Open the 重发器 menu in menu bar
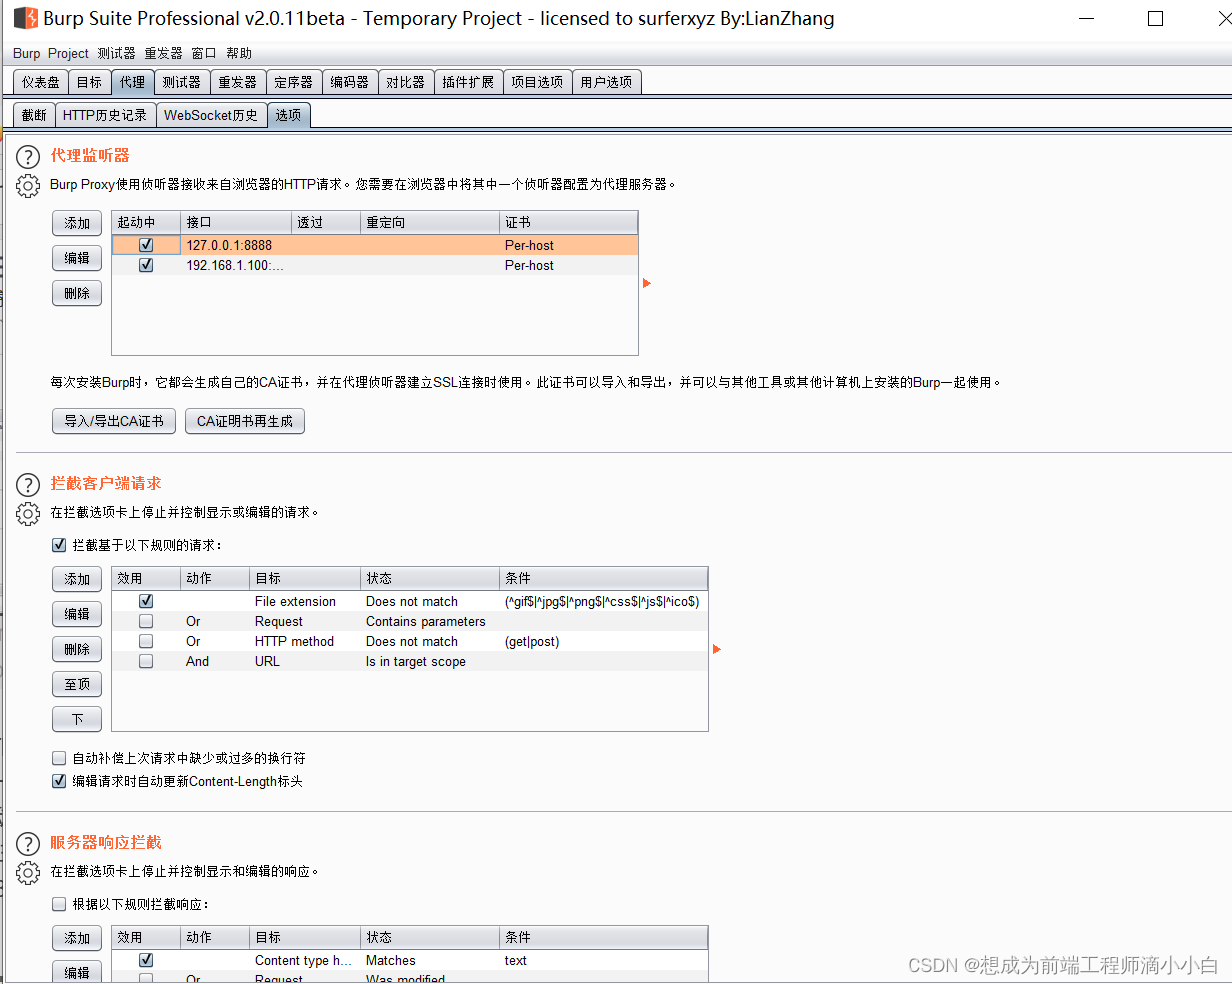Screen dimensions: 1232x984 (163, 54)
